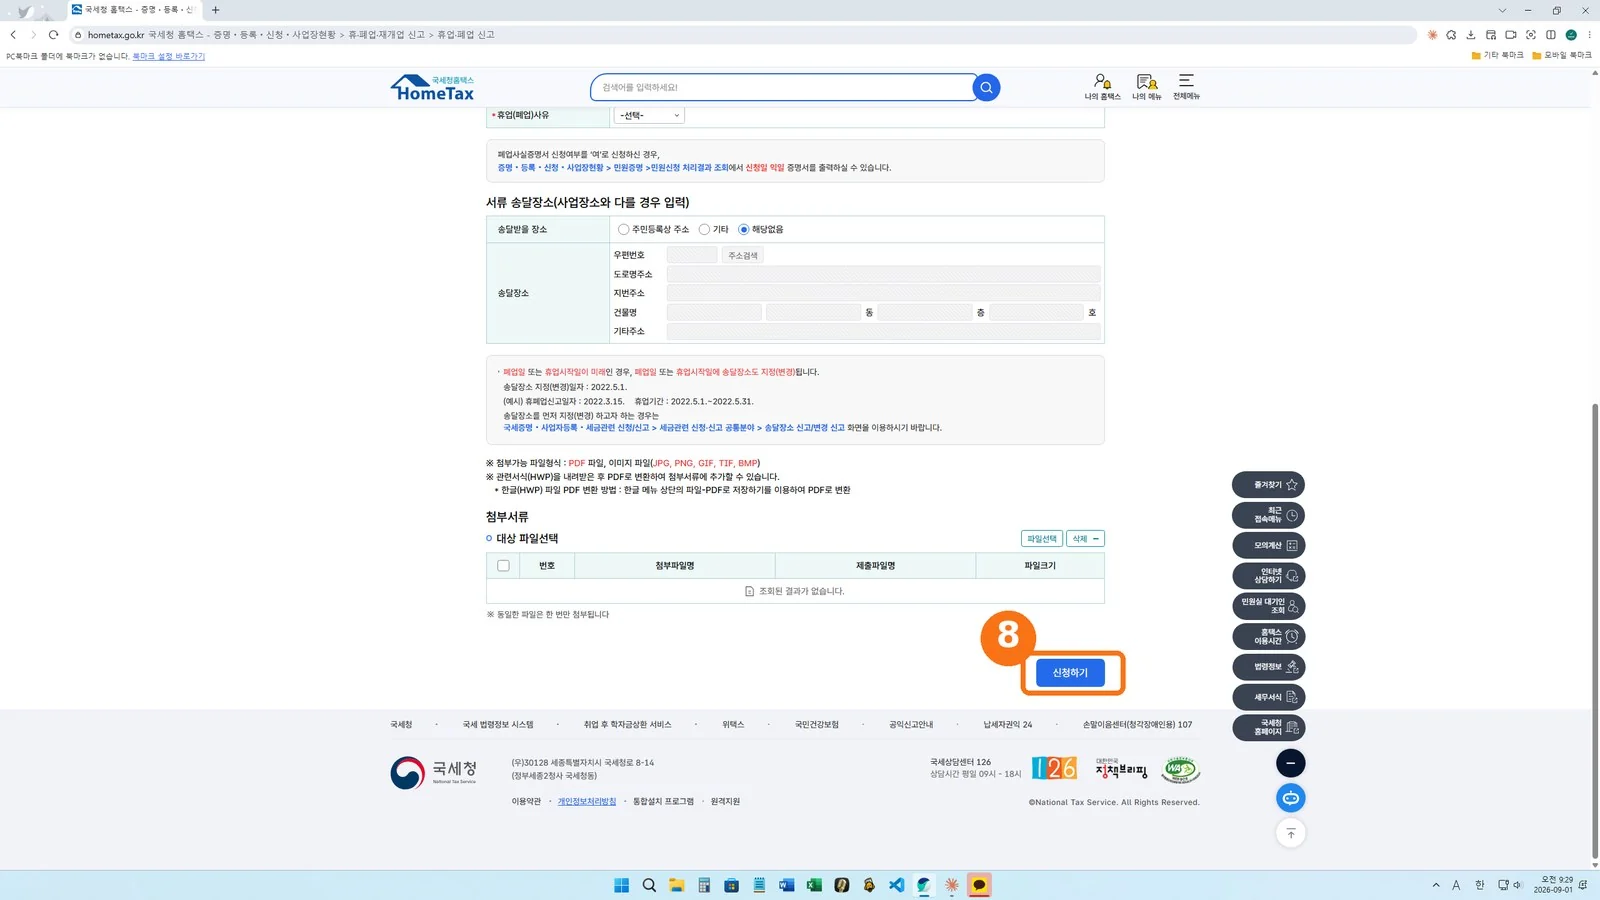Open Windows Start button on taskbar
This screenshot has width=1600, height=900.
point(621,885)
